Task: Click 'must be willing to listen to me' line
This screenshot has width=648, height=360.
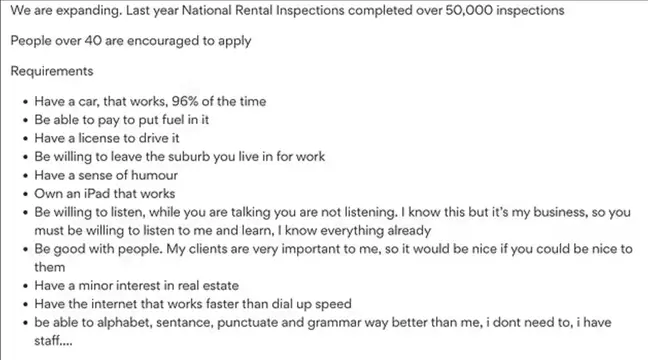Action: point(233,230)
